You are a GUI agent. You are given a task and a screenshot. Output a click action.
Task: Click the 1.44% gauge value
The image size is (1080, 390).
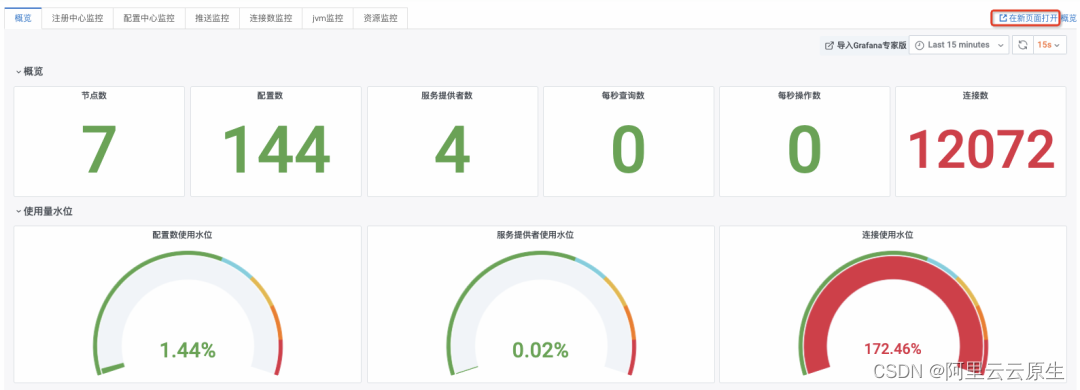pos(187,350)
